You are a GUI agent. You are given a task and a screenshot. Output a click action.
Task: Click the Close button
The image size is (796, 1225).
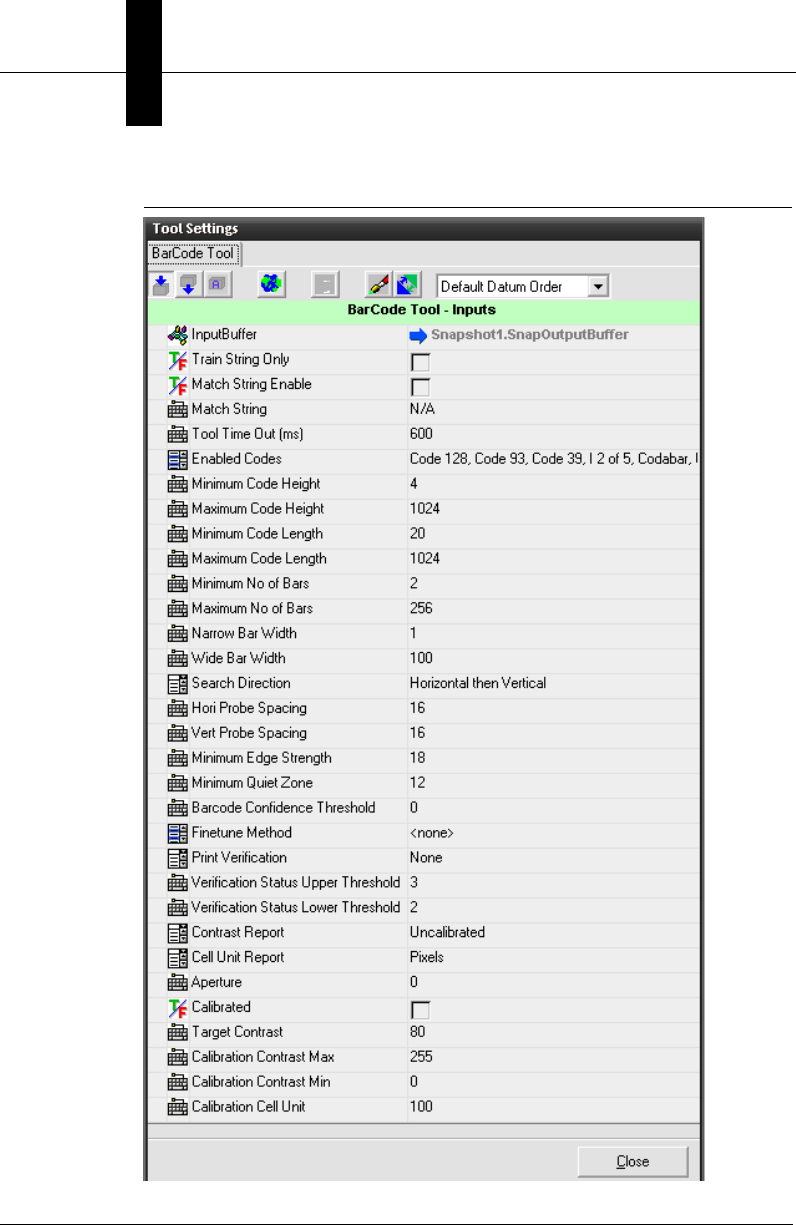pos(633,1162)
